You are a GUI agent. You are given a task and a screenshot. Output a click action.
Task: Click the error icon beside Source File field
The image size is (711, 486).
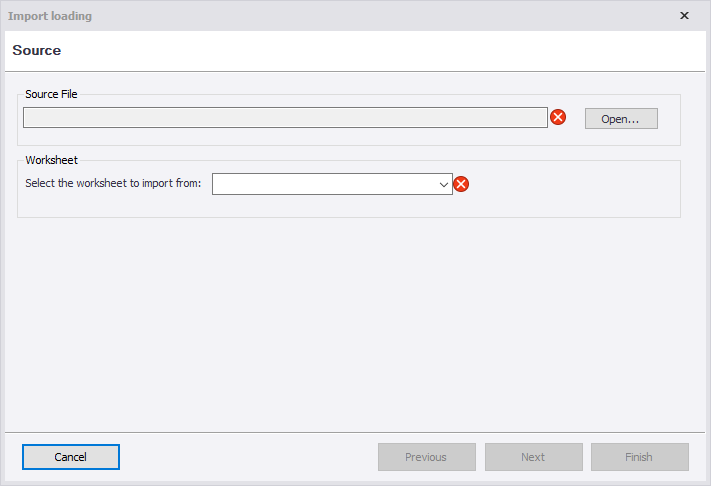pyautogui.click(x=558, y=118)
